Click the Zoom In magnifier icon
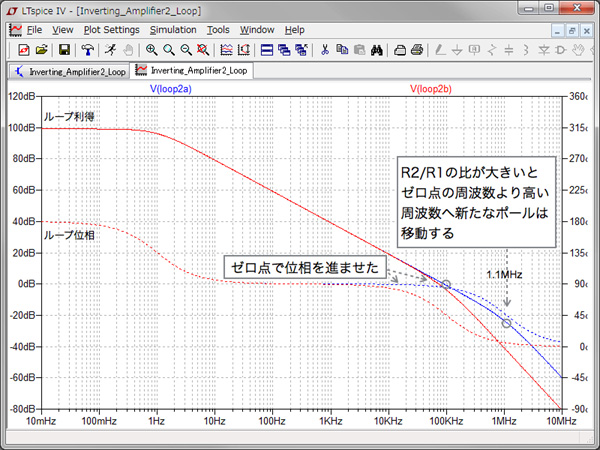The height and width of the screenshot is (450, 600). click(x=151, y=49)
